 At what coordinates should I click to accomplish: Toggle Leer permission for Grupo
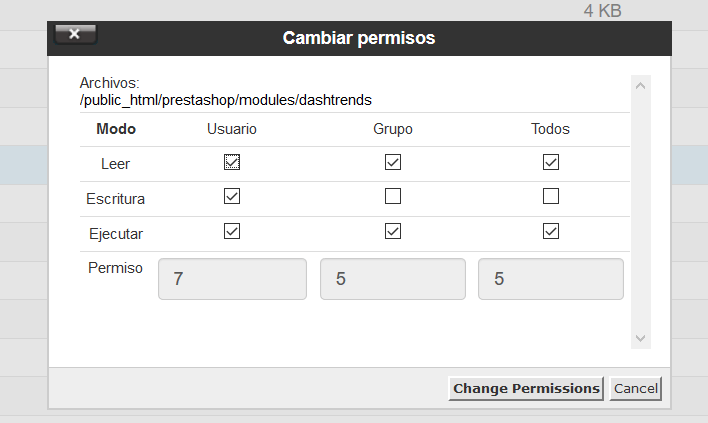tap(393, 162)
